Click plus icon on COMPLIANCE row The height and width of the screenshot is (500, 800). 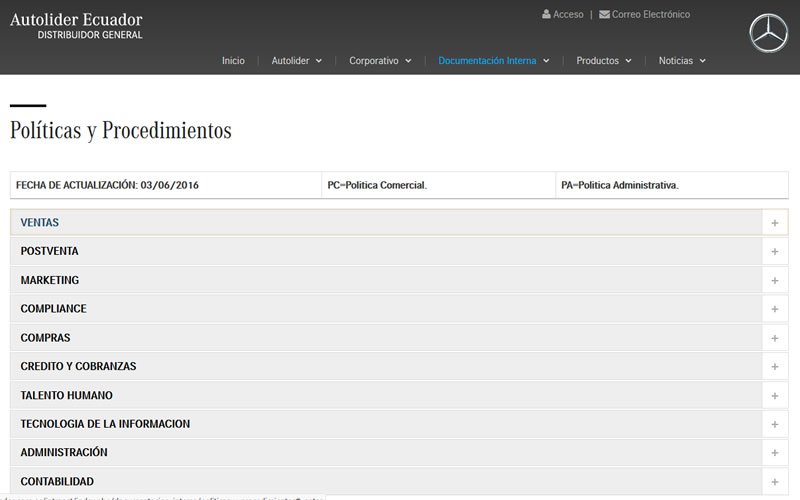[x=774, y=309]
